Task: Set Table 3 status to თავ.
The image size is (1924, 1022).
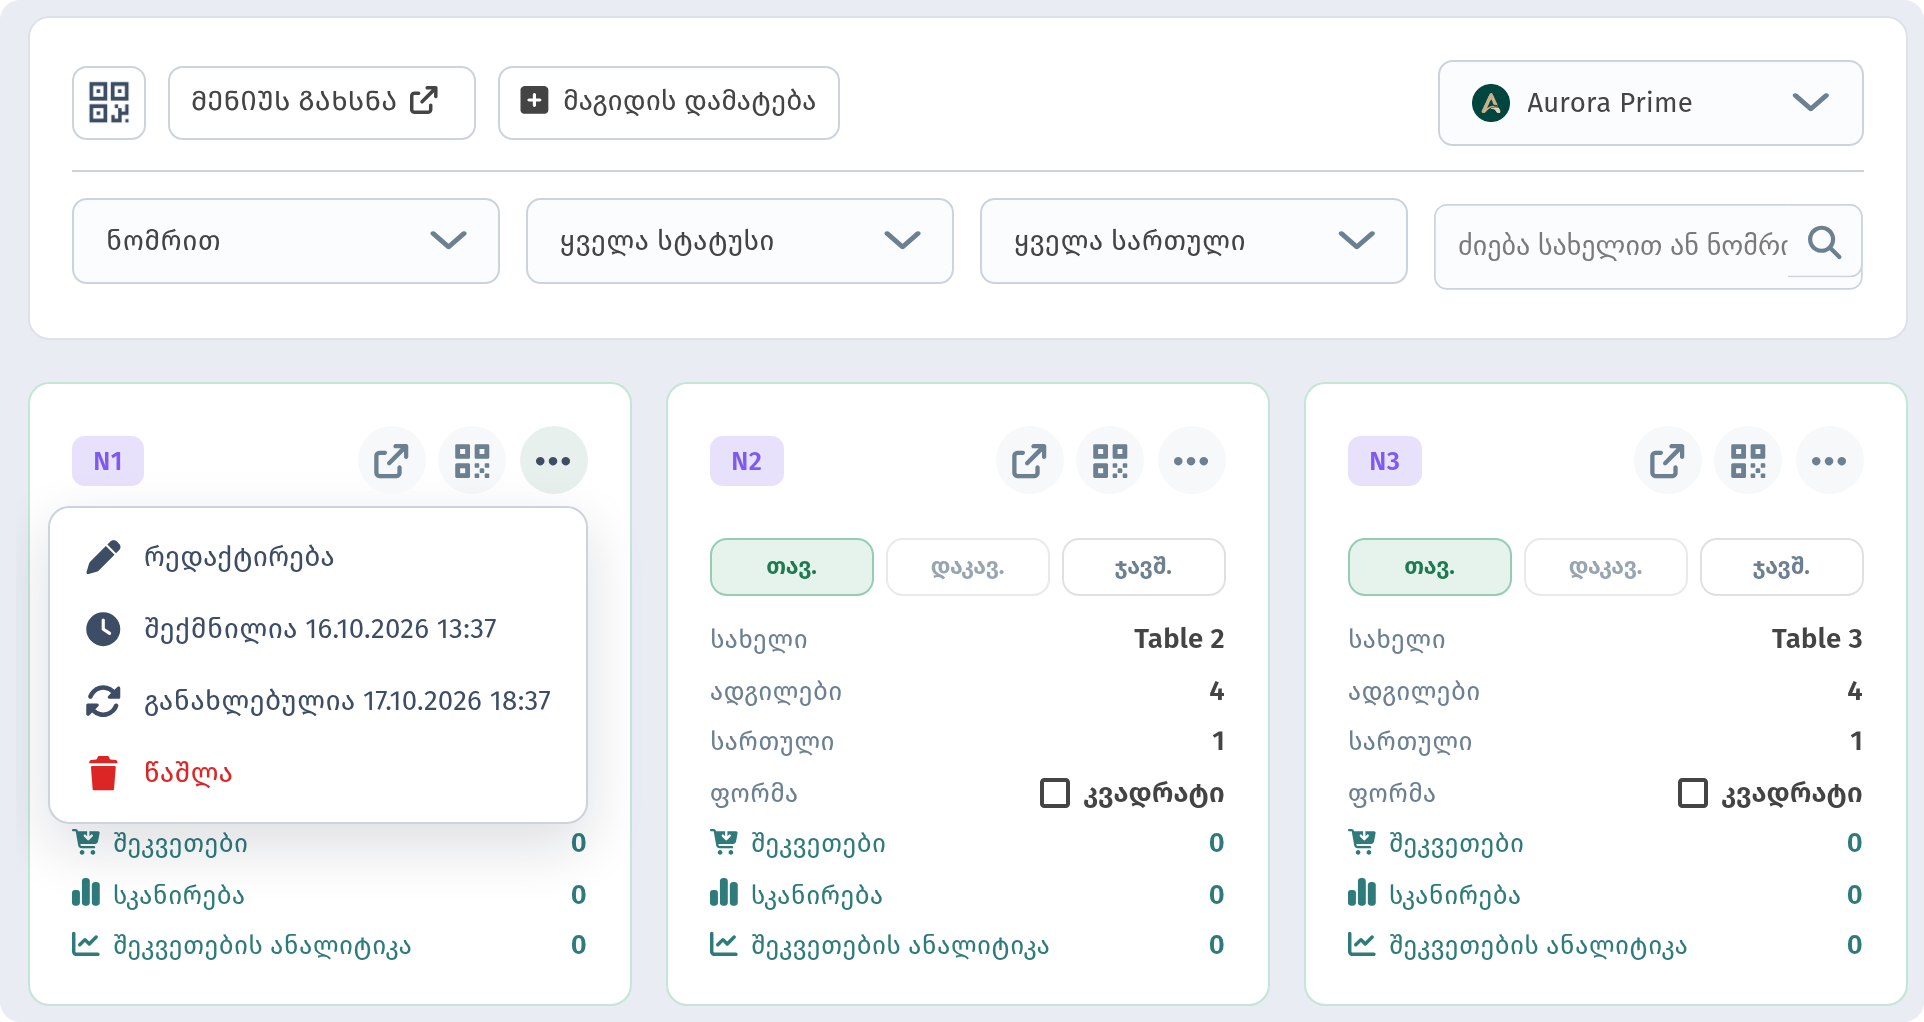Action: click(x=1430, y=567)
